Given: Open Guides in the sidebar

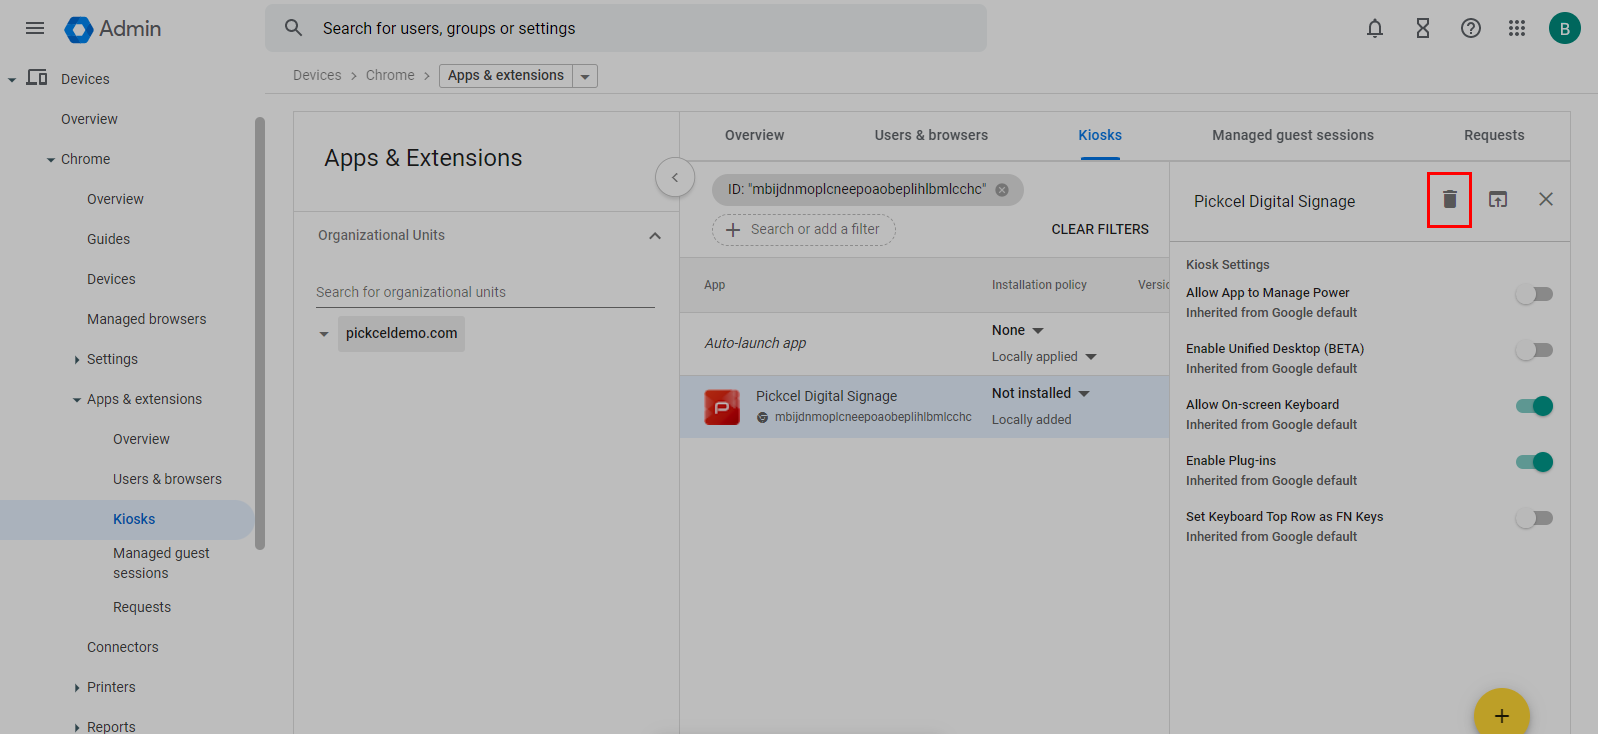Looking at the screenshot, I should pyautogui.click(x=108, y=239).
